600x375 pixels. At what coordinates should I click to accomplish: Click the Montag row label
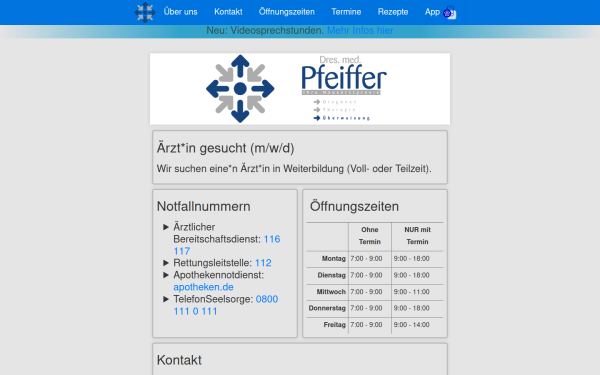[x=333, y=259]
